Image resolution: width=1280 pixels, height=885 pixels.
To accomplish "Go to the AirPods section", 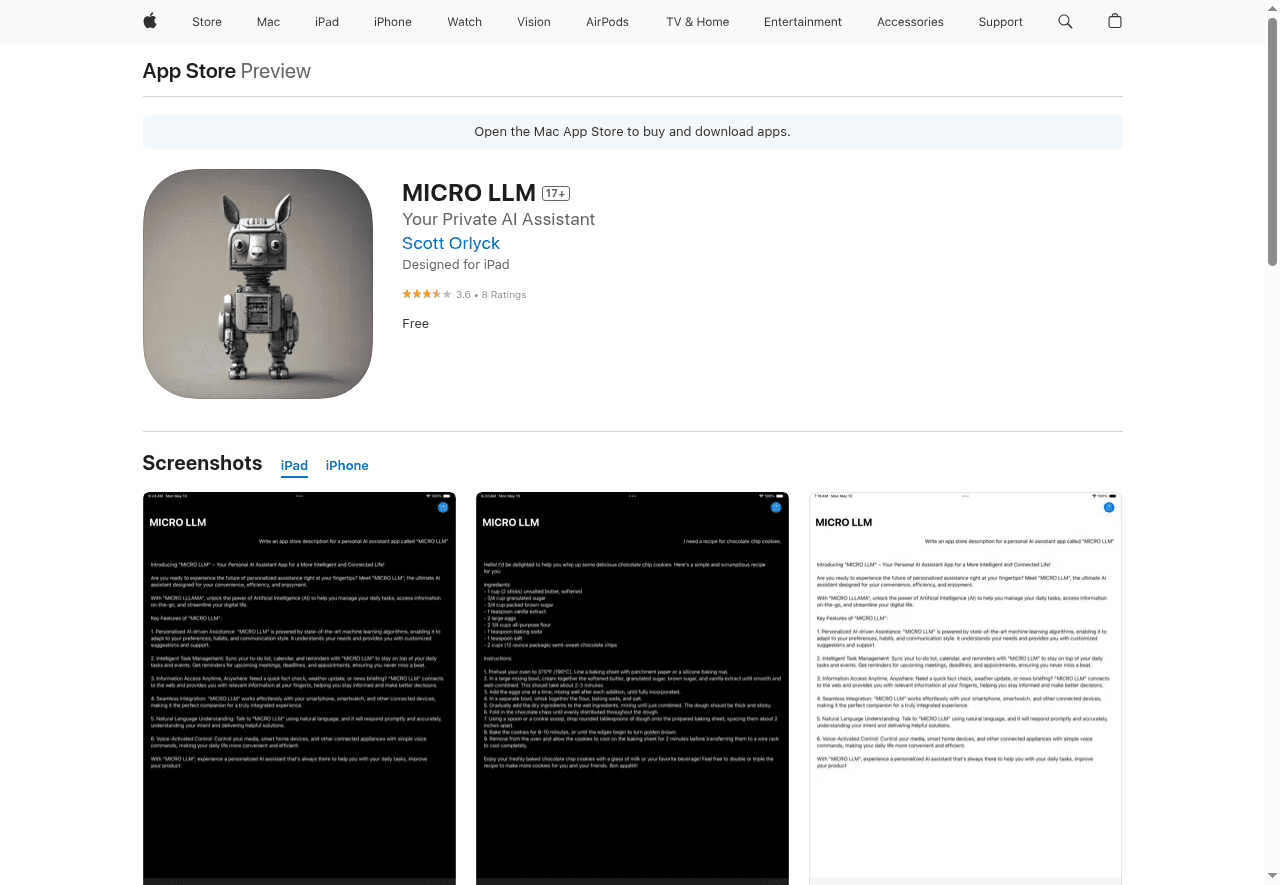I will click(607, 22).
